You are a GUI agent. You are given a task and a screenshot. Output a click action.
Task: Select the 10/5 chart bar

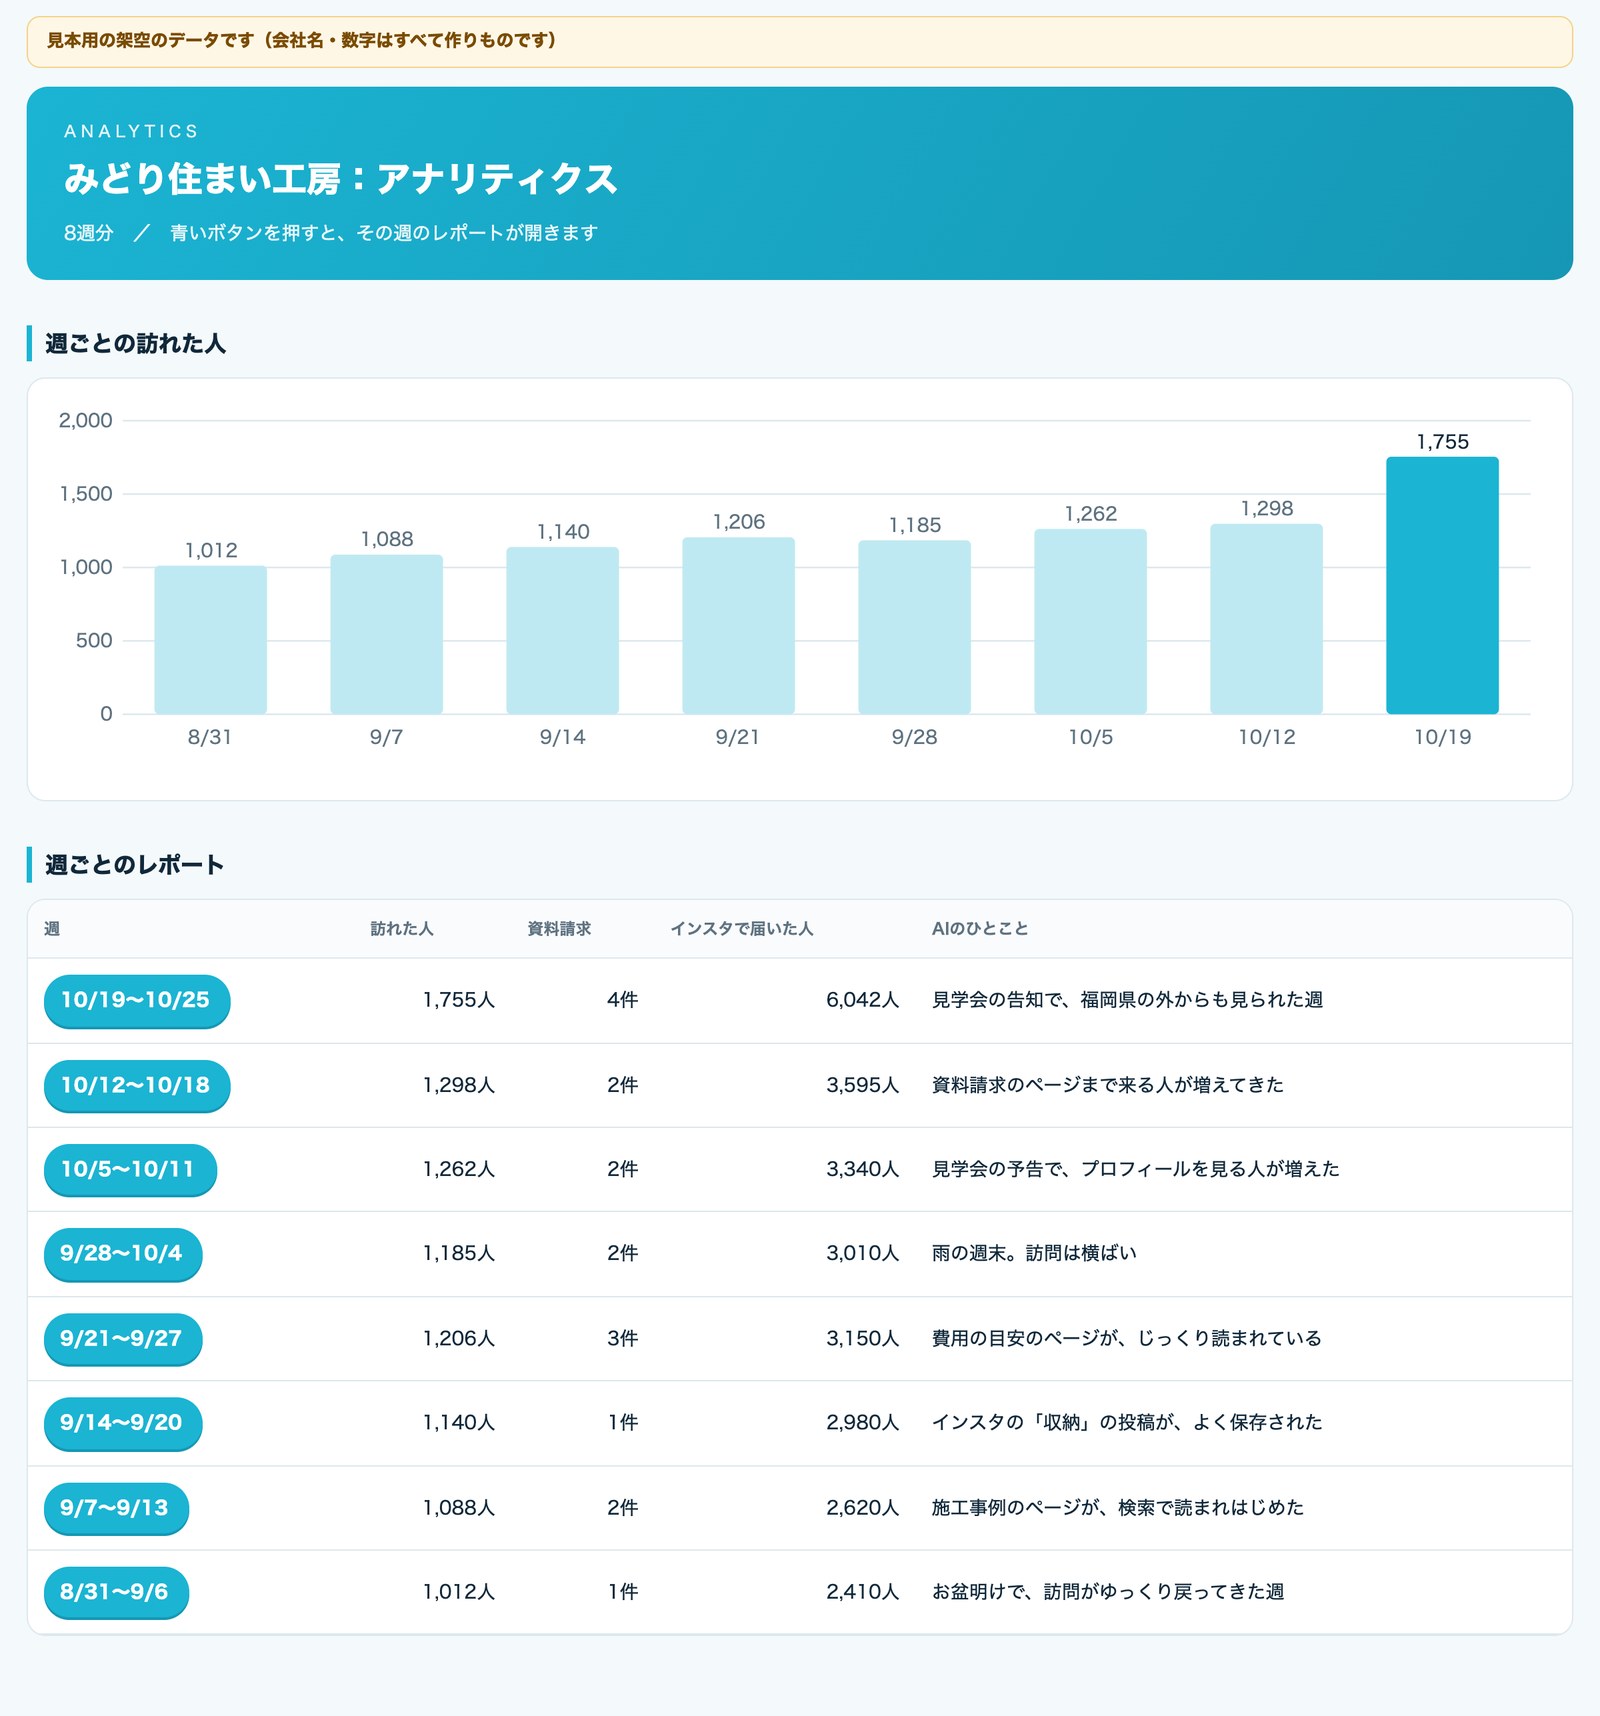[1090, 621]
